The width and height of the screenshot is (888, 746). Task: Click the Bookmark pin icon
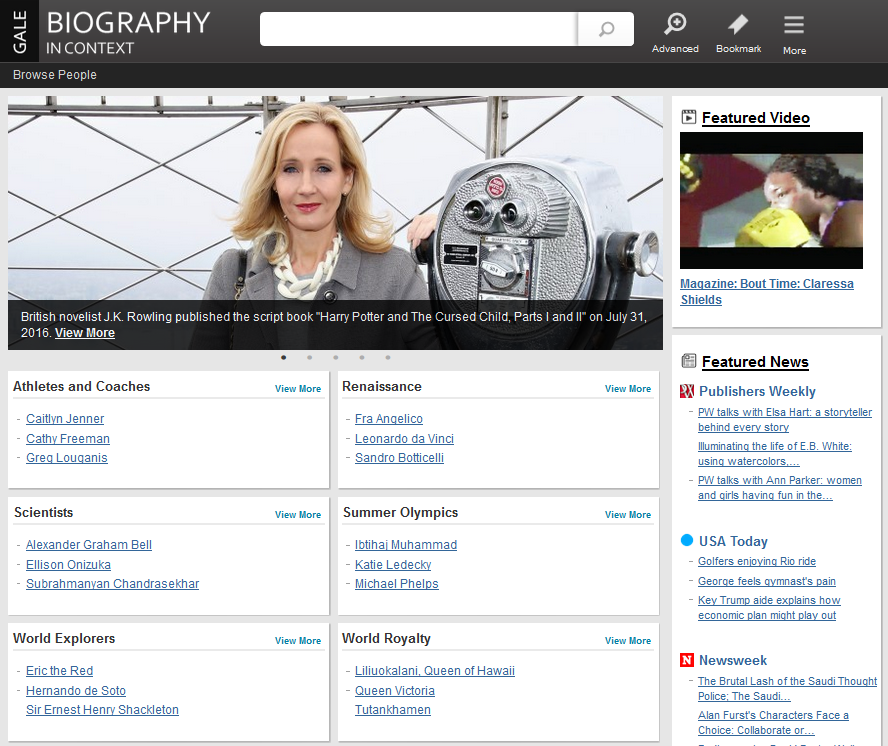tap(738, 25)
